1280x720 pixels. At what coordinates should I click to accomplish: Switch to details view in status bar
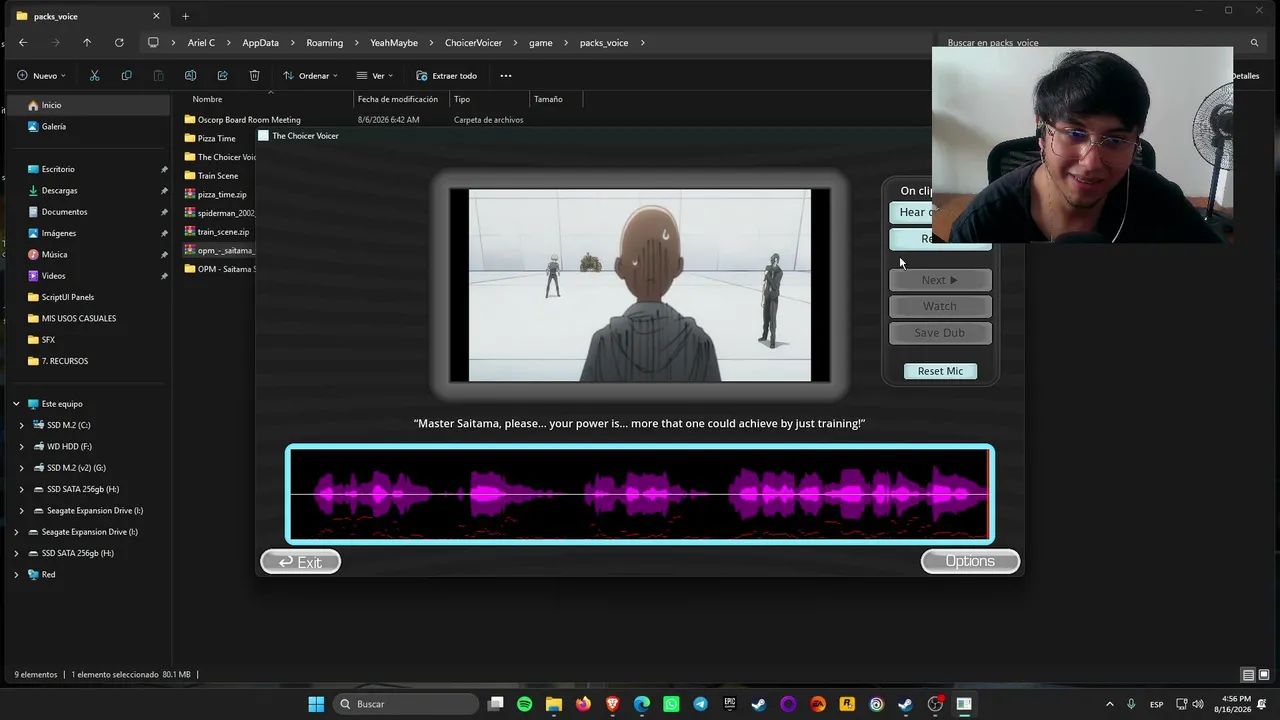(1248, 675)
